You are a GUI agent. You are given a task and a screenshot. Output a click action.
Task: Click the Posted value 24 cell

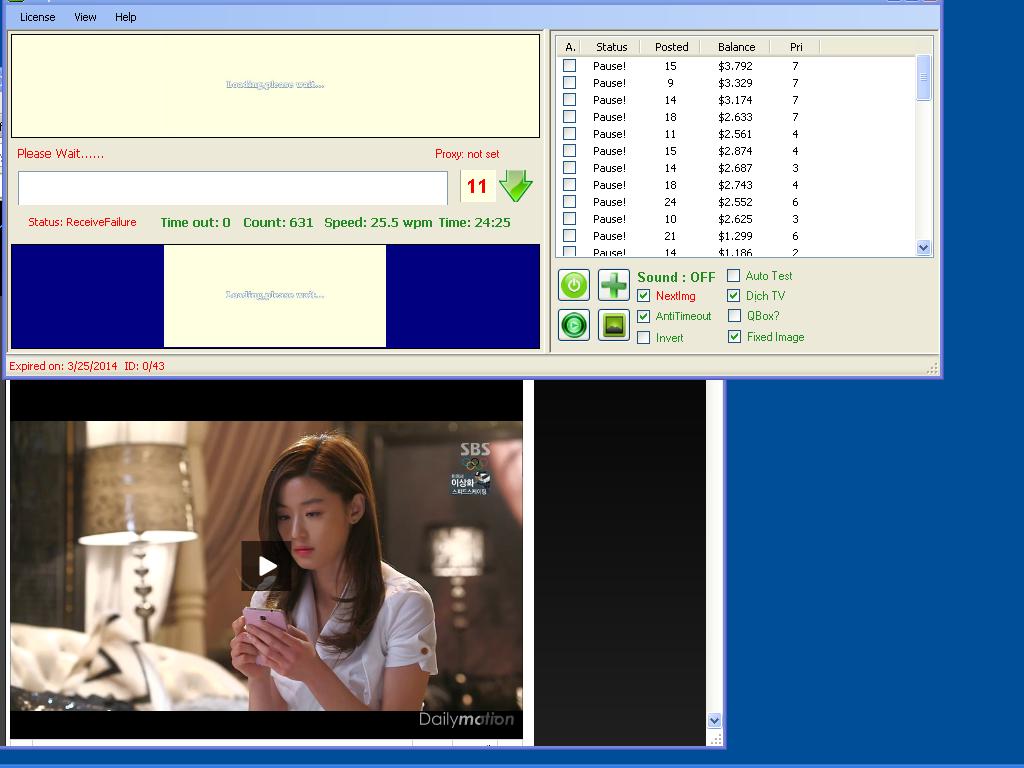click(670, 202)
